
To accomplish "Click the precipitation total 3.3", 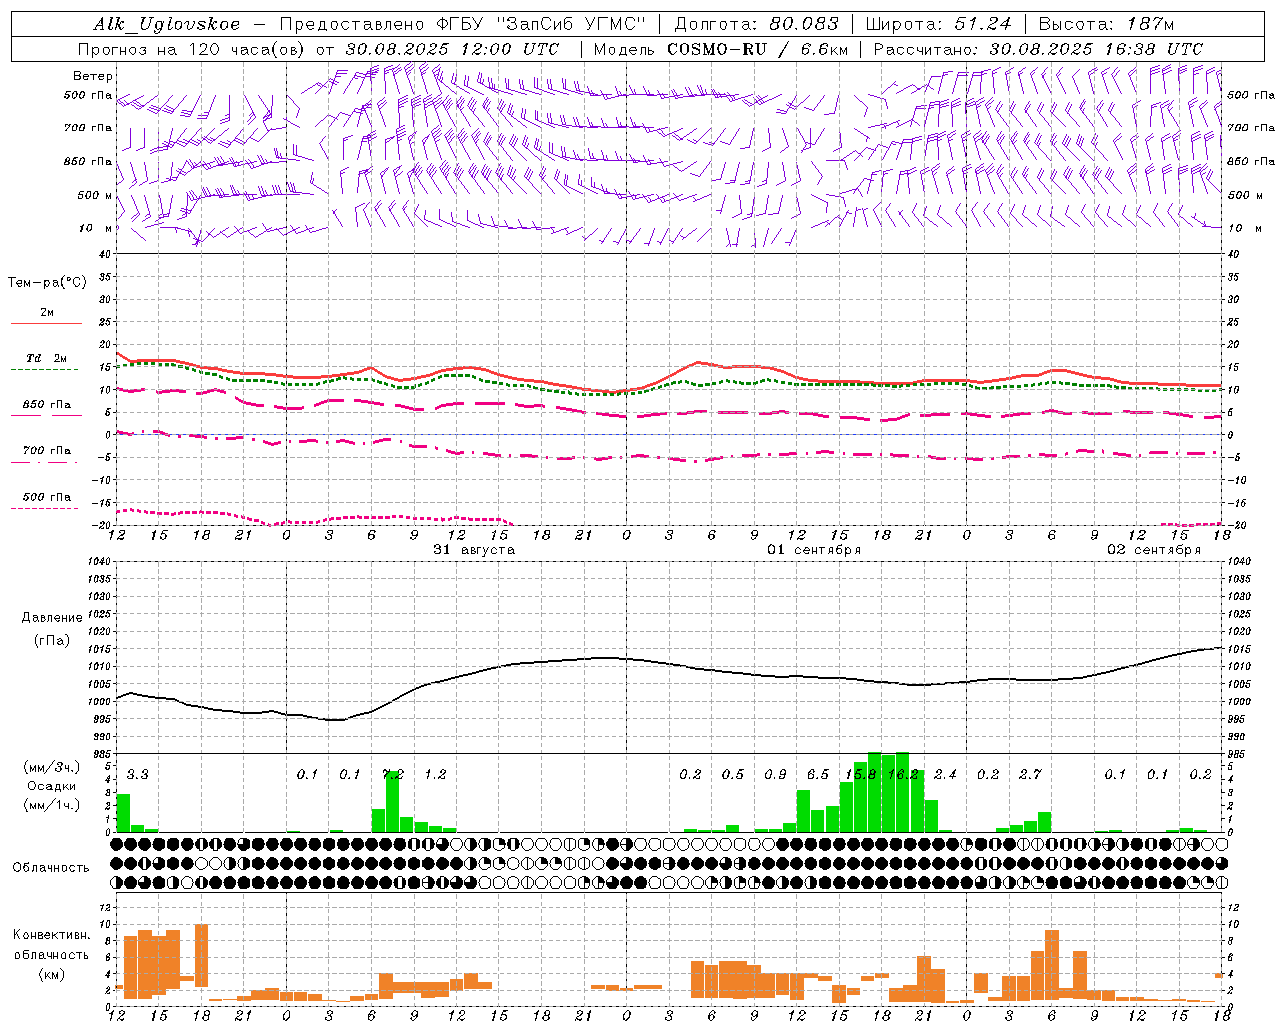I will (138, 774).
